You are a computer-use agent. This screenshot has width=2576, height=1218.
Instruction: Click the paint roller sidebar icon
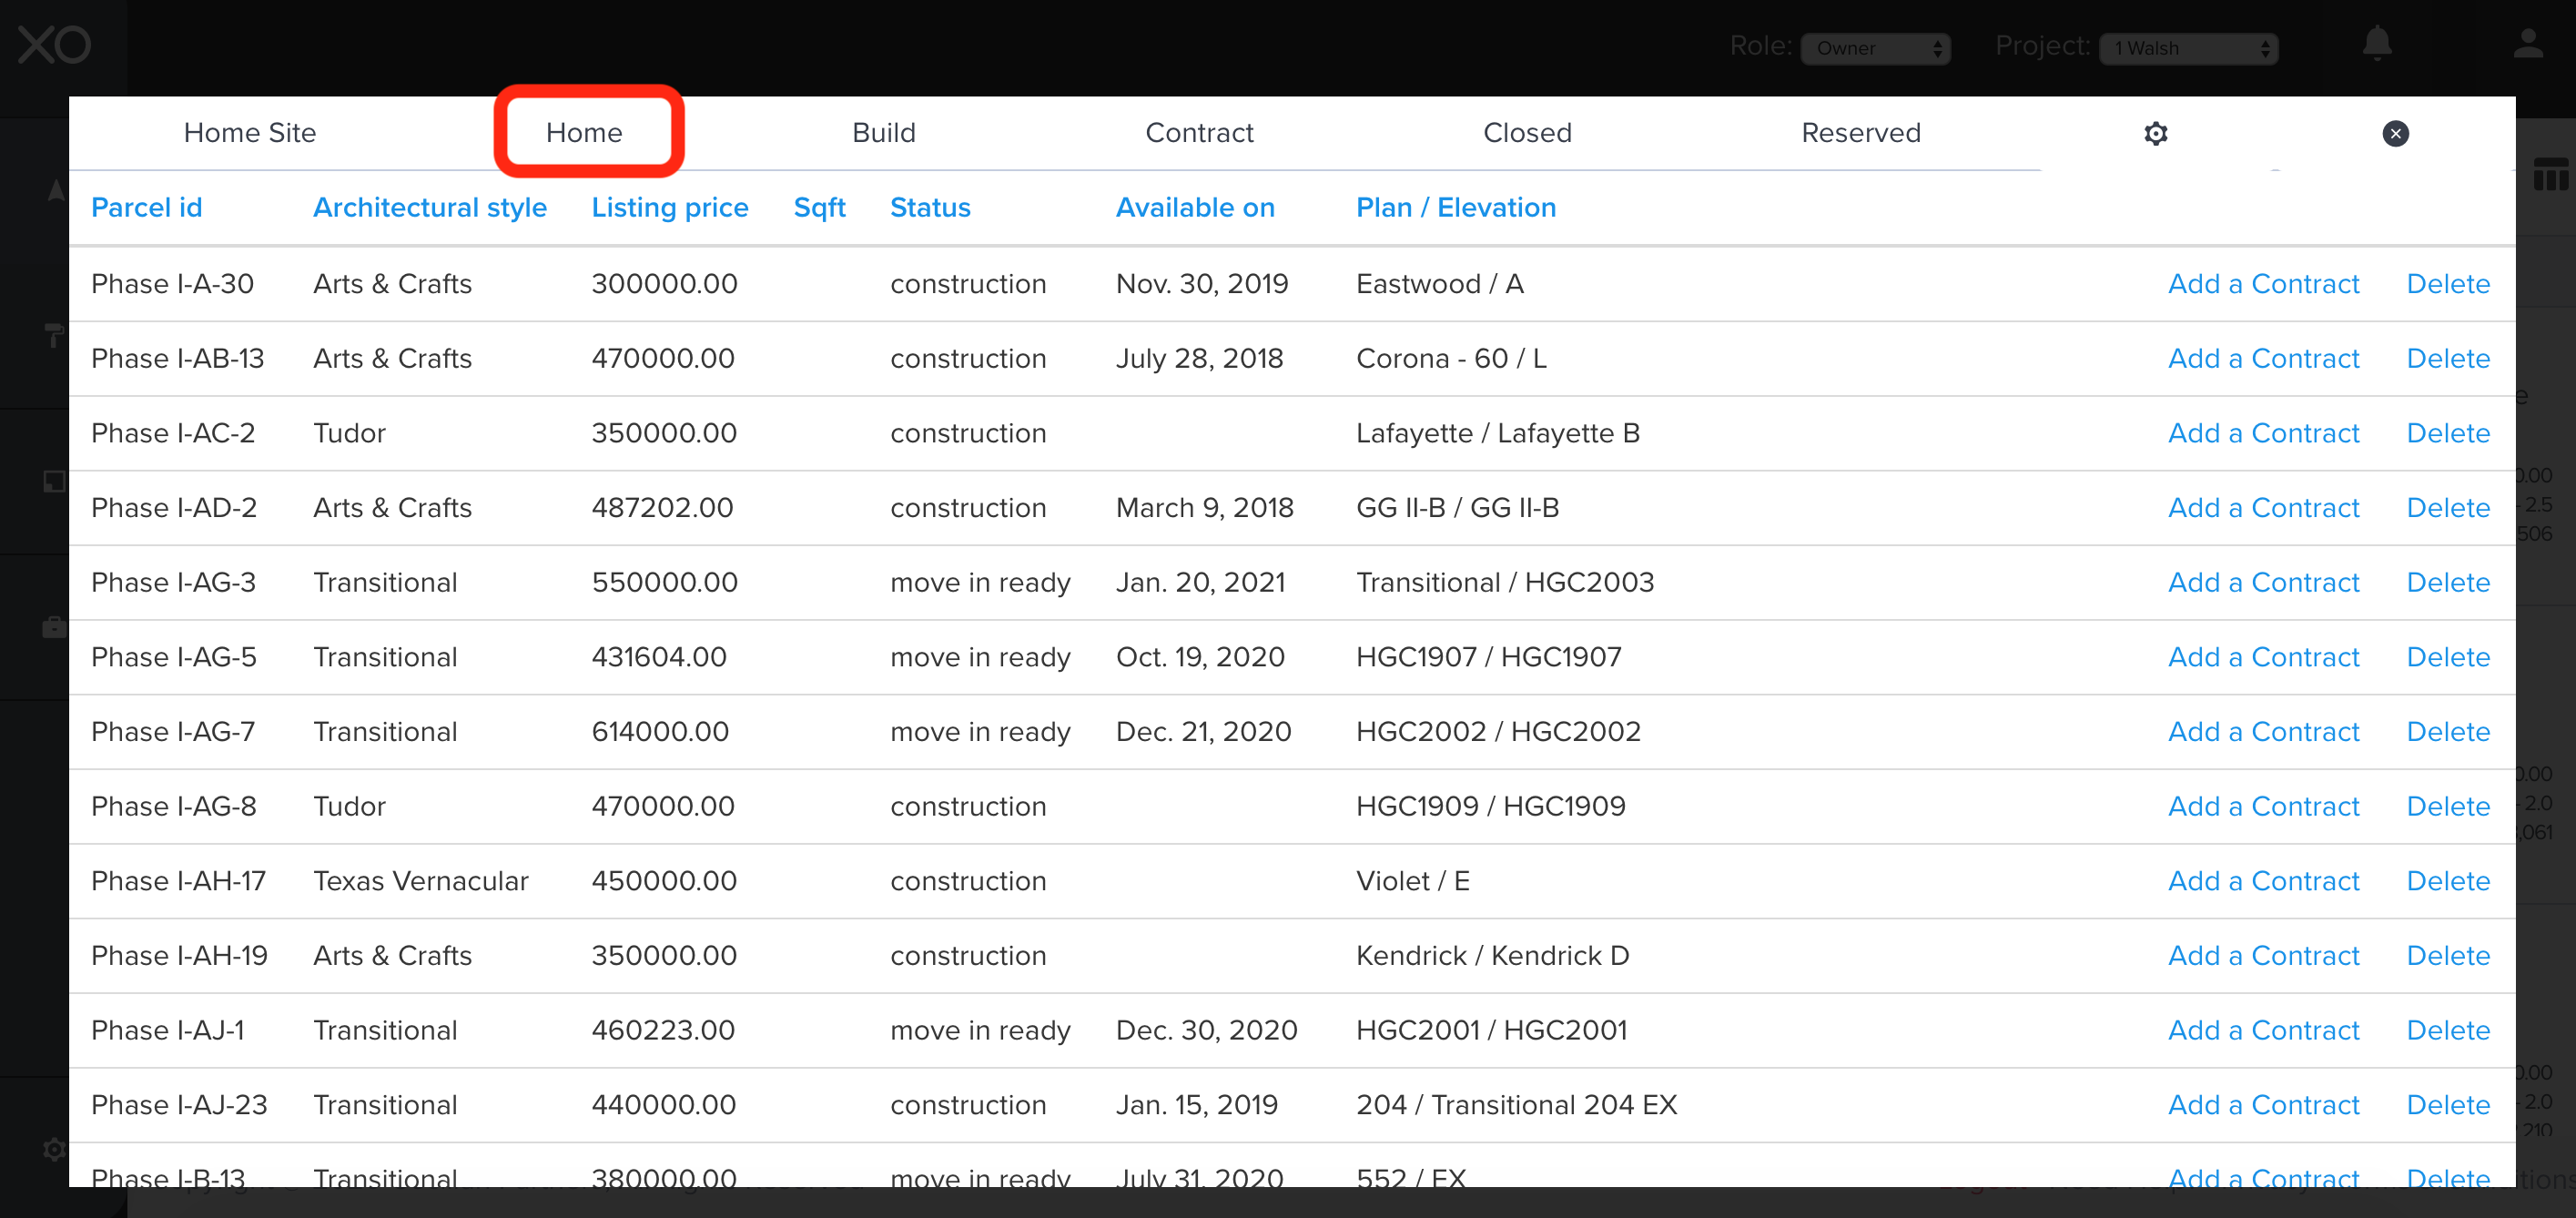click(54, 335)
